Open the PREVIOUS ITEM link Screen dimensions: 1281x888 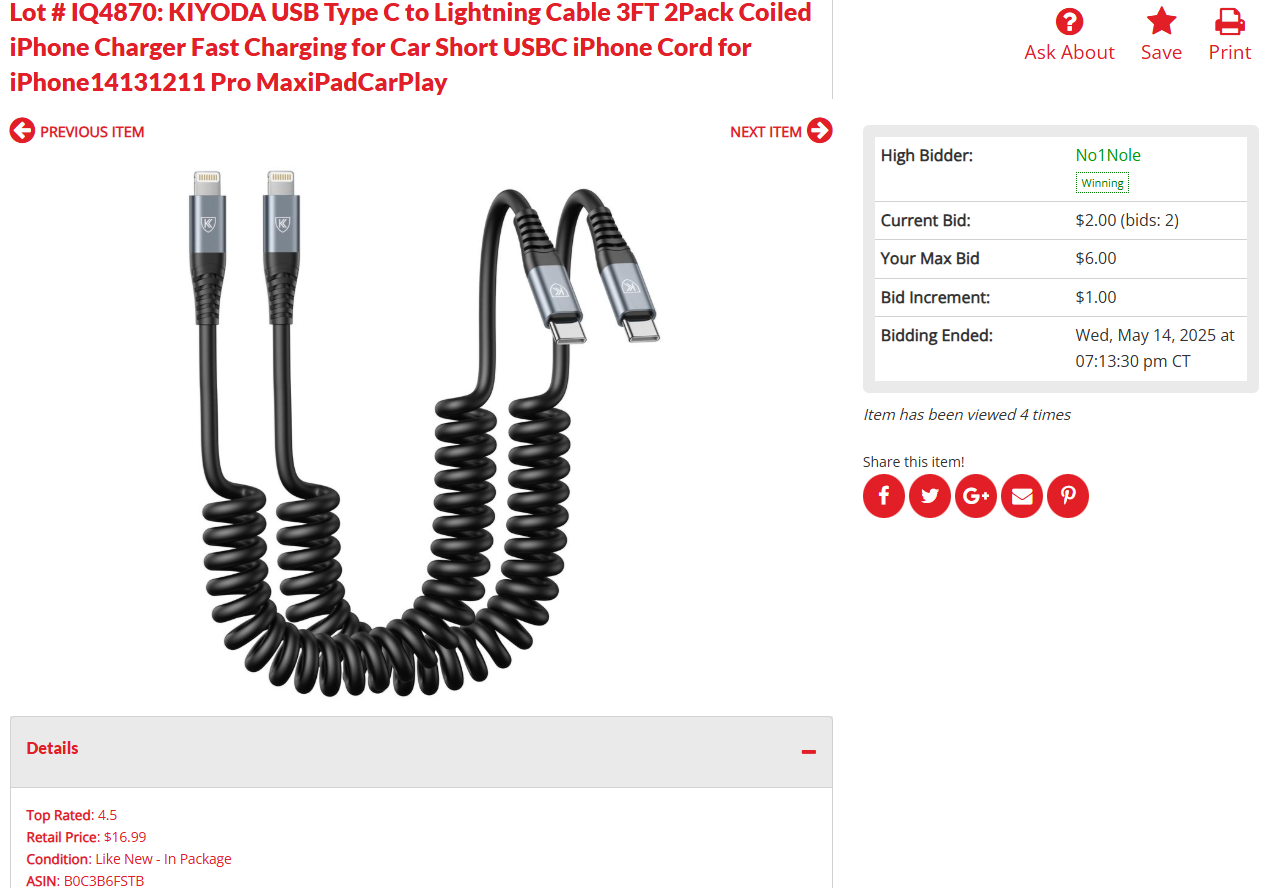[x=92, y=132]
